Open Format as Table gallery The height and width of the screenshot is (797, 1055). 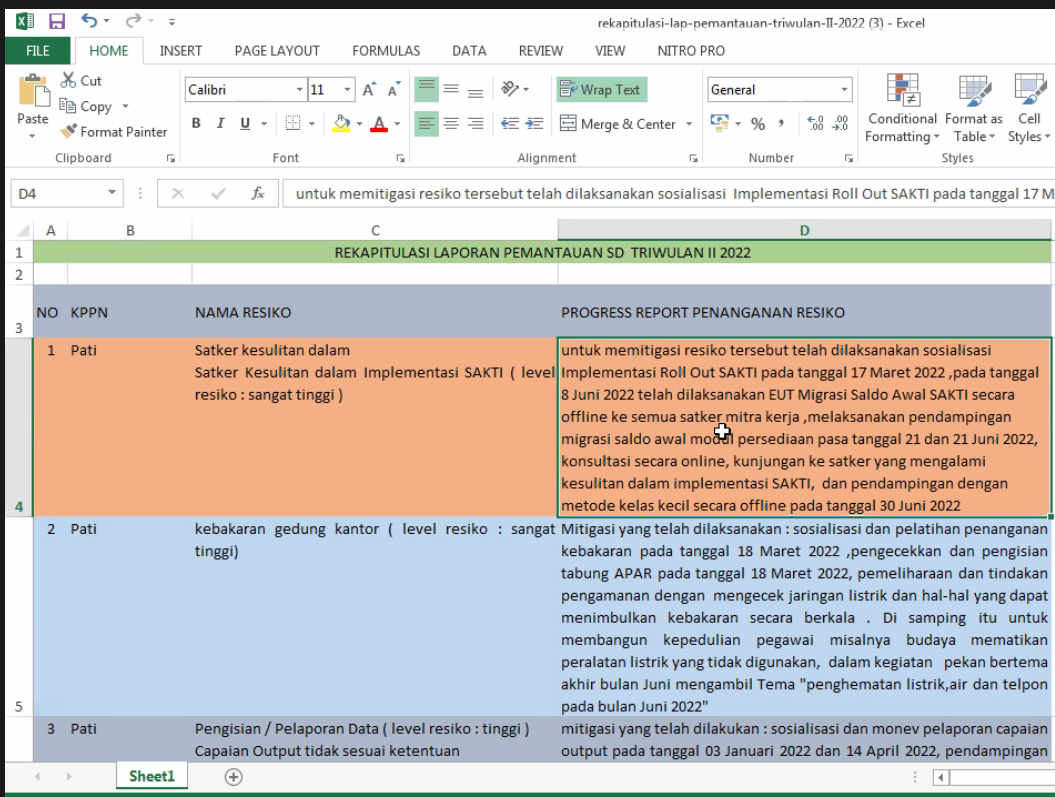point(974,108)
